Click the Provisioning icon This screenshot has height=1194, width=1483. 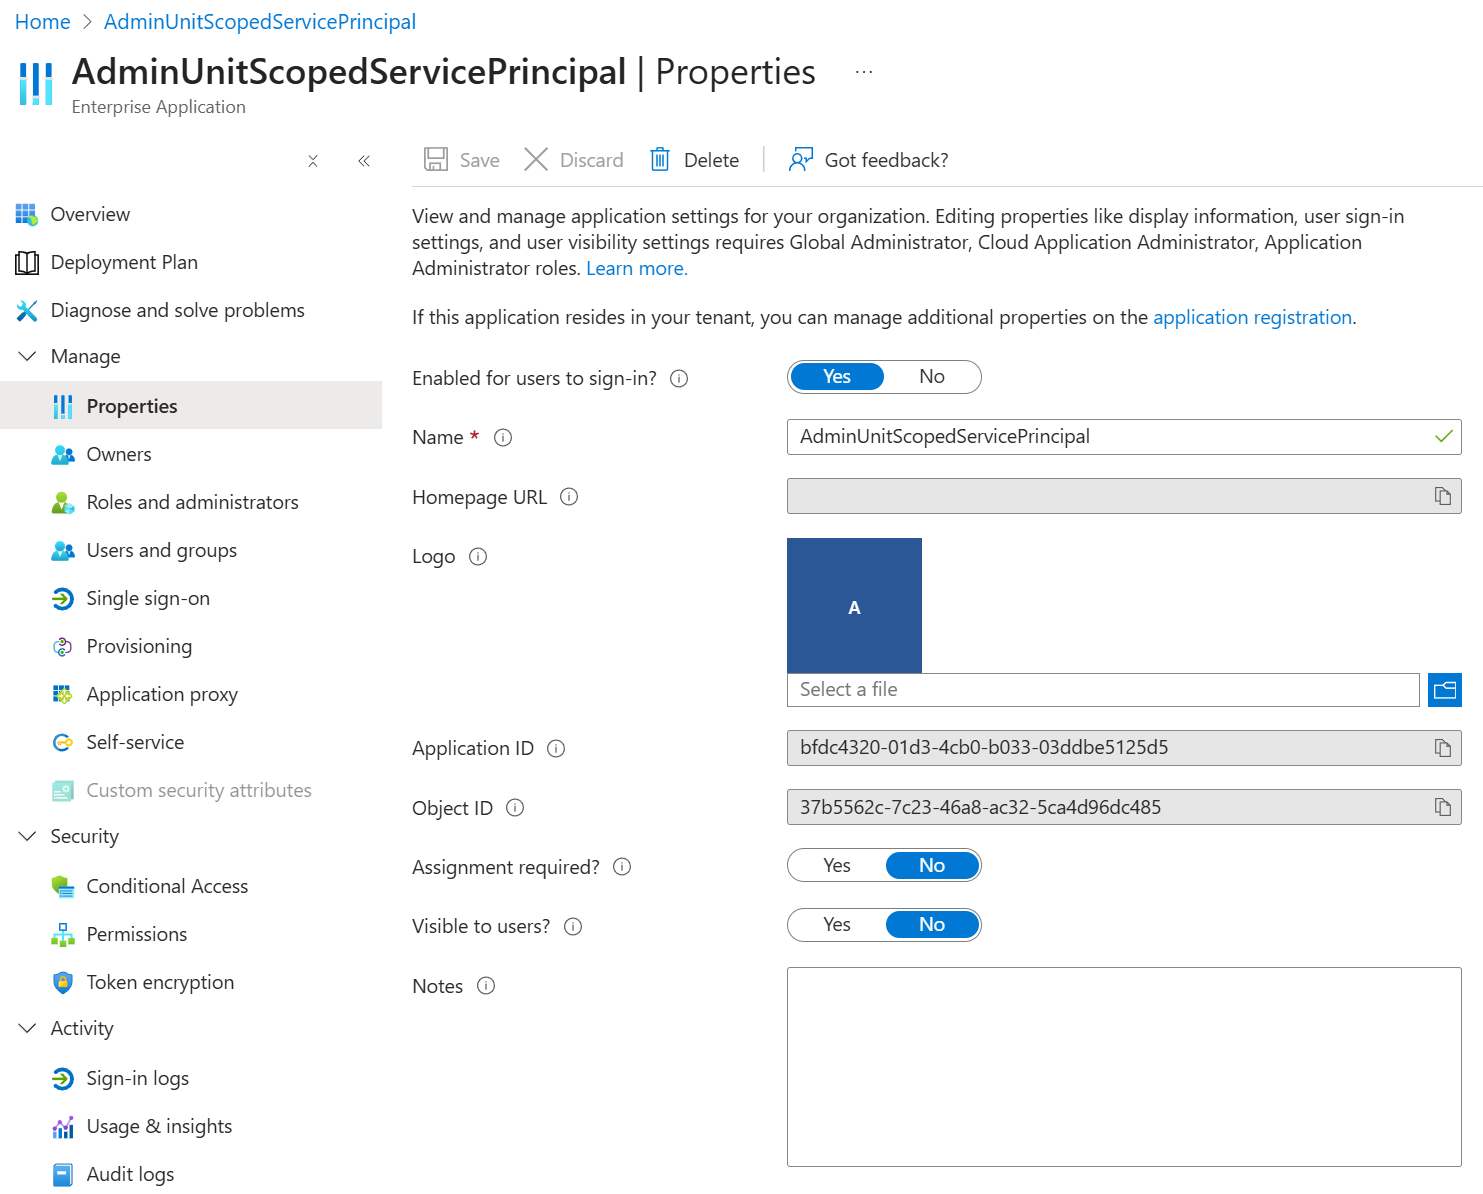(x=63, y=646)
